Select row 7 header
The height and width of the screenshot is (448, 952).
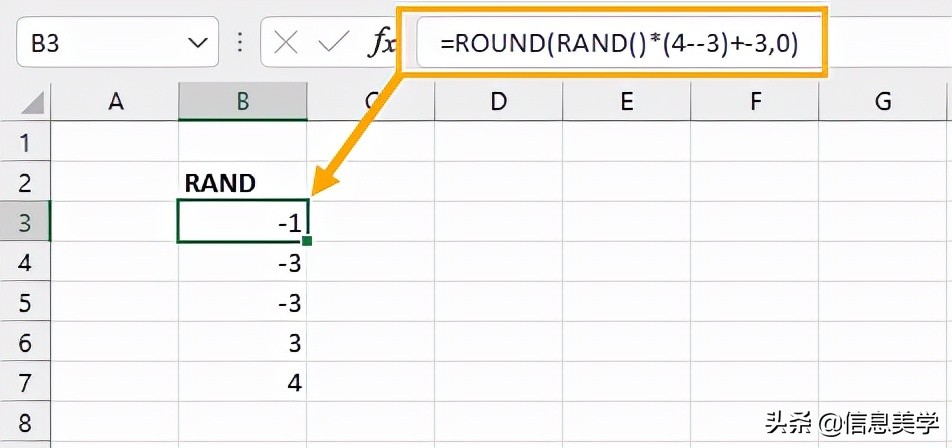(25, 382)
